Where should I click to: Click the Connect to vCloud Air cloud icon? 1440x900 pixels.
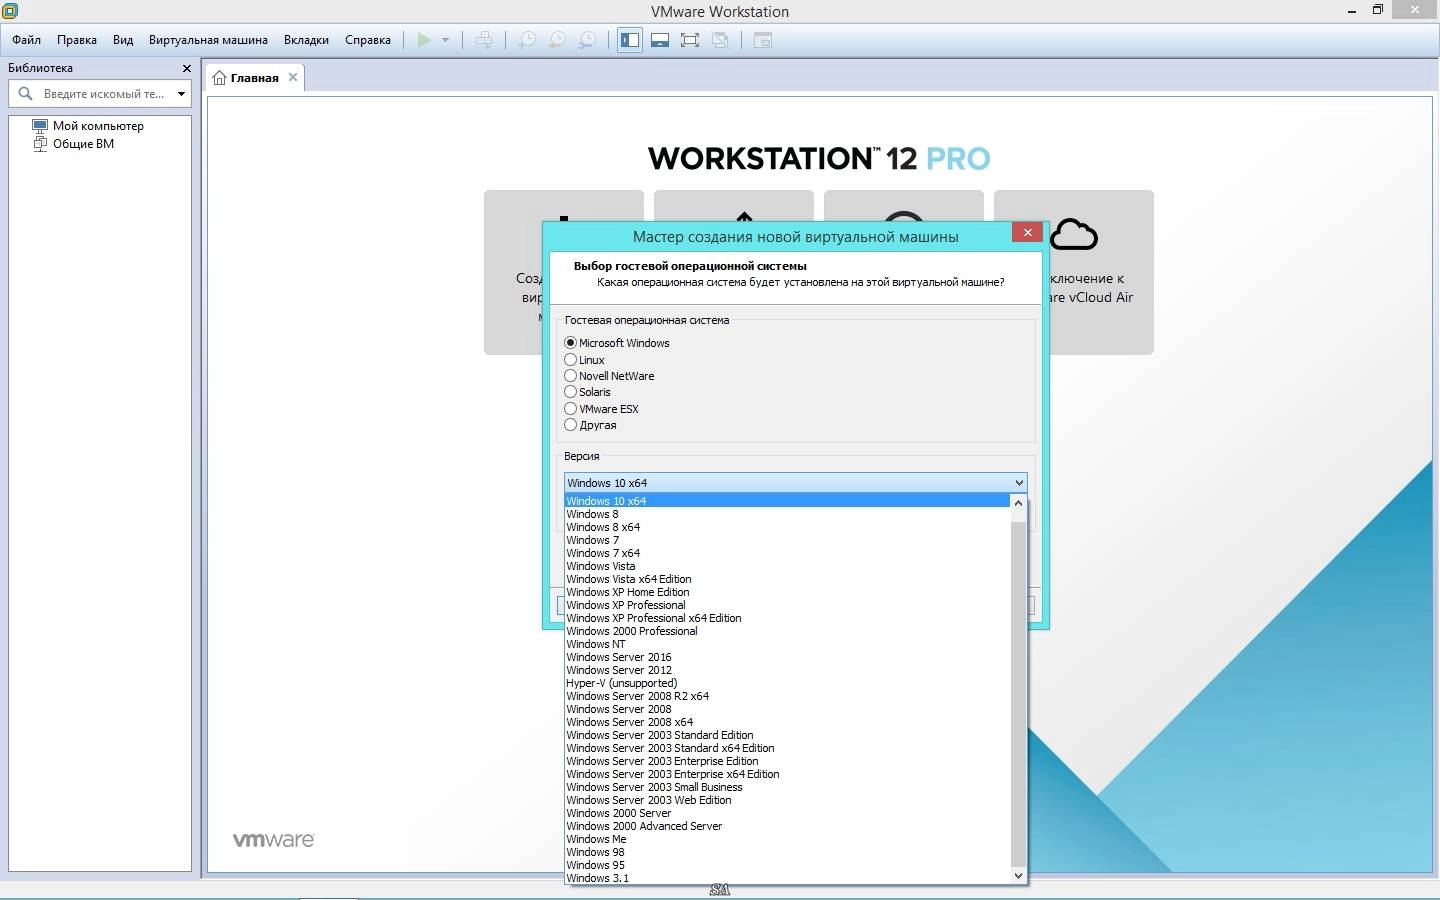pos(1073,235)
